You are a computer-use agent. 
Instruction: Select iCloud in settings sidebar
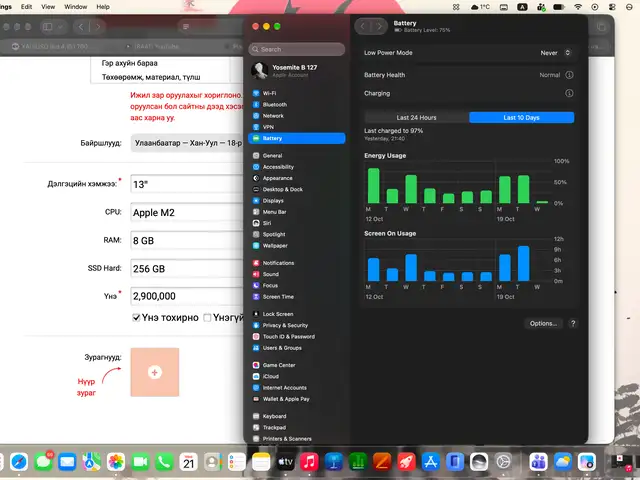(x=297, y=376)
